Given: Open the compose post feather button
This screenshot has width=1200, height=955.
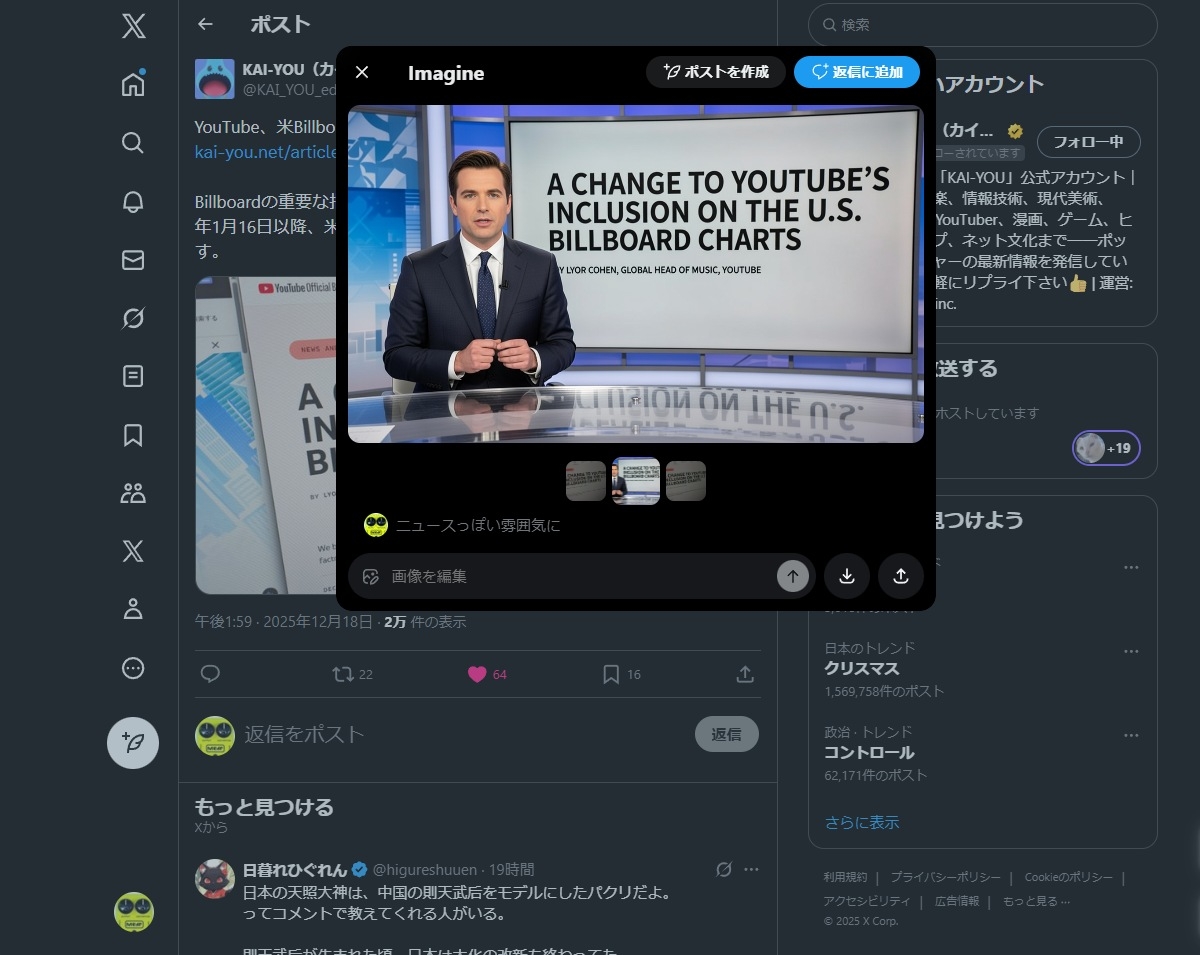Looking at the screenshot, I should [x=132, y=743].
